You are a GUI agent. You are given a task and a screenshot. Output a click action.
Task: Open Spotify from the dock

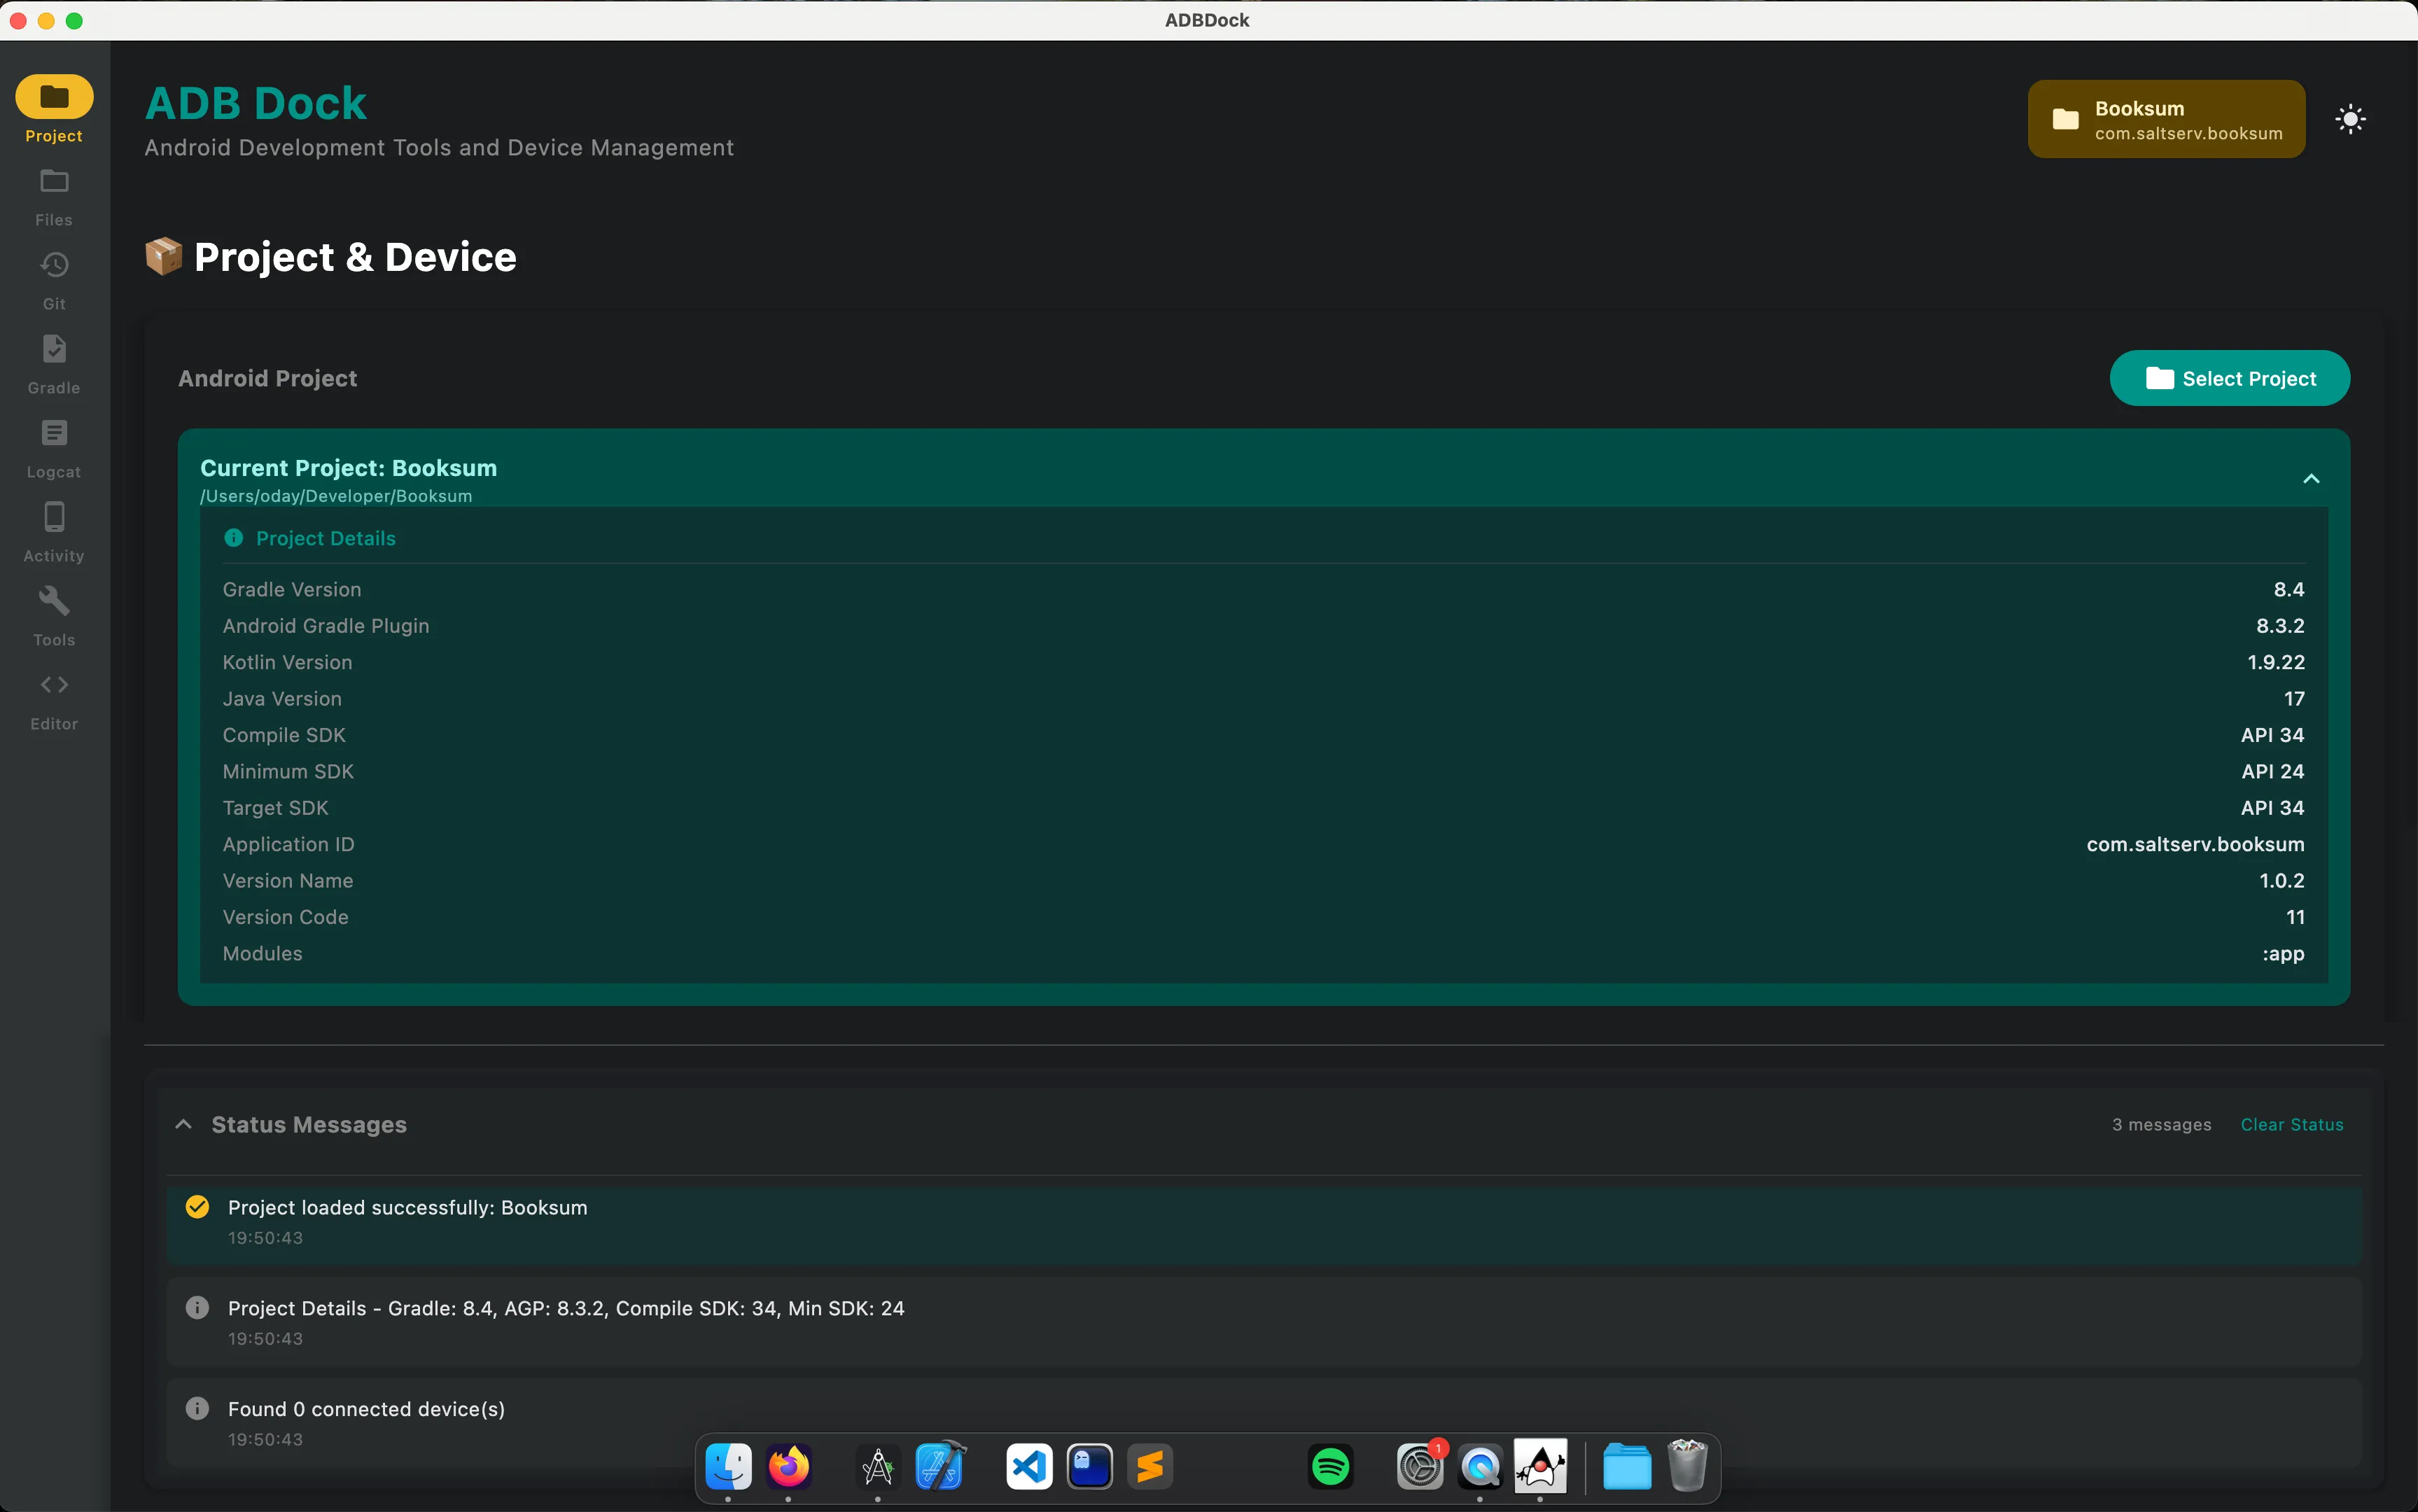tap(1330, 1467)
